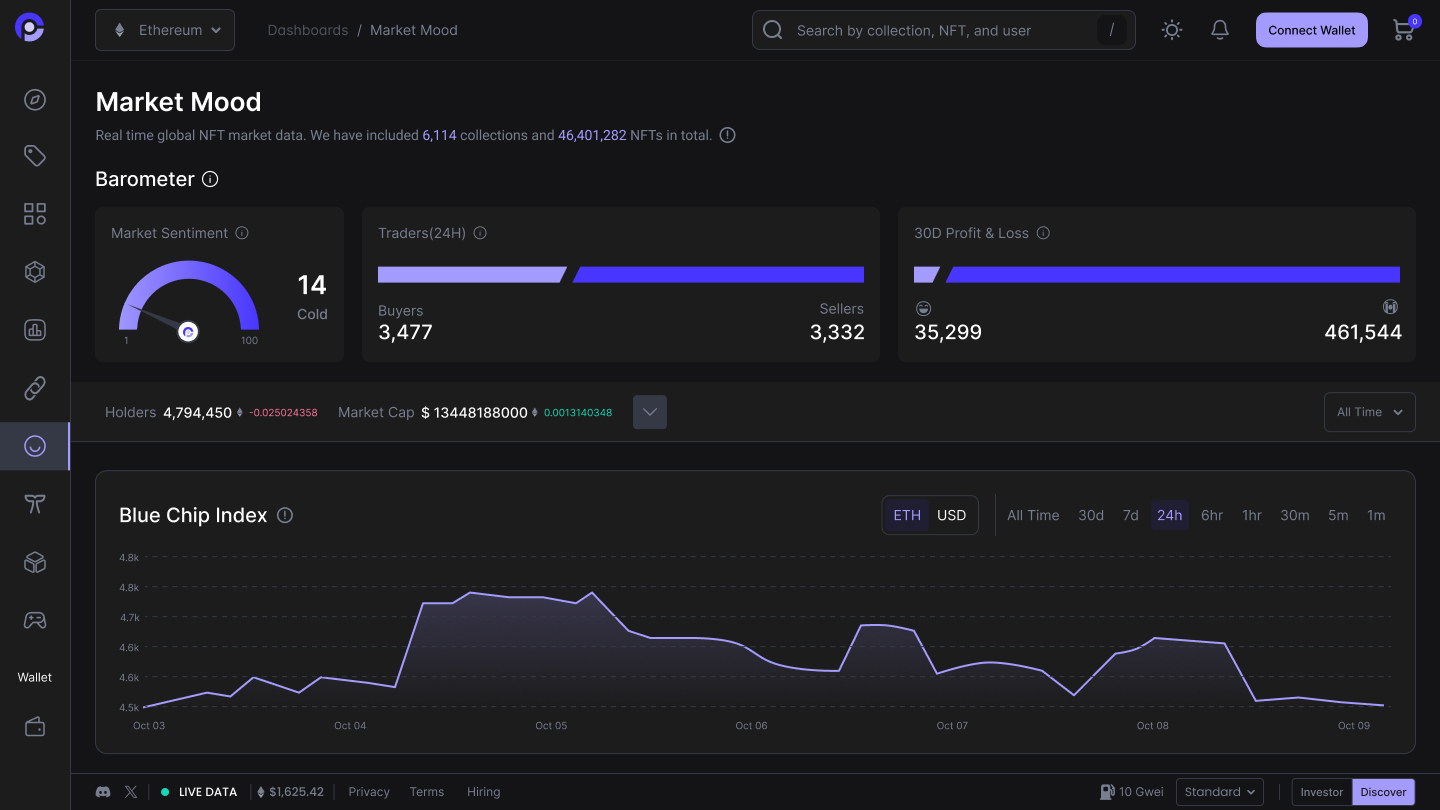Open the X (Twitter) icon in footer

click(131, 792)
